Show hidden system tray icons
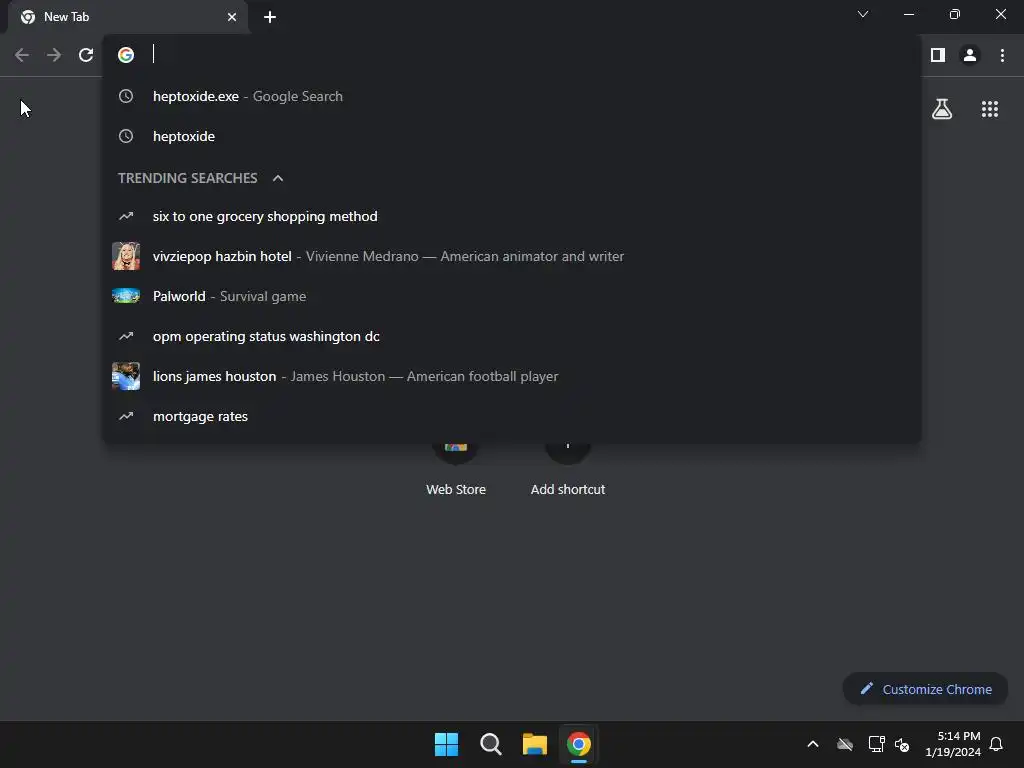 pos(813,744)
